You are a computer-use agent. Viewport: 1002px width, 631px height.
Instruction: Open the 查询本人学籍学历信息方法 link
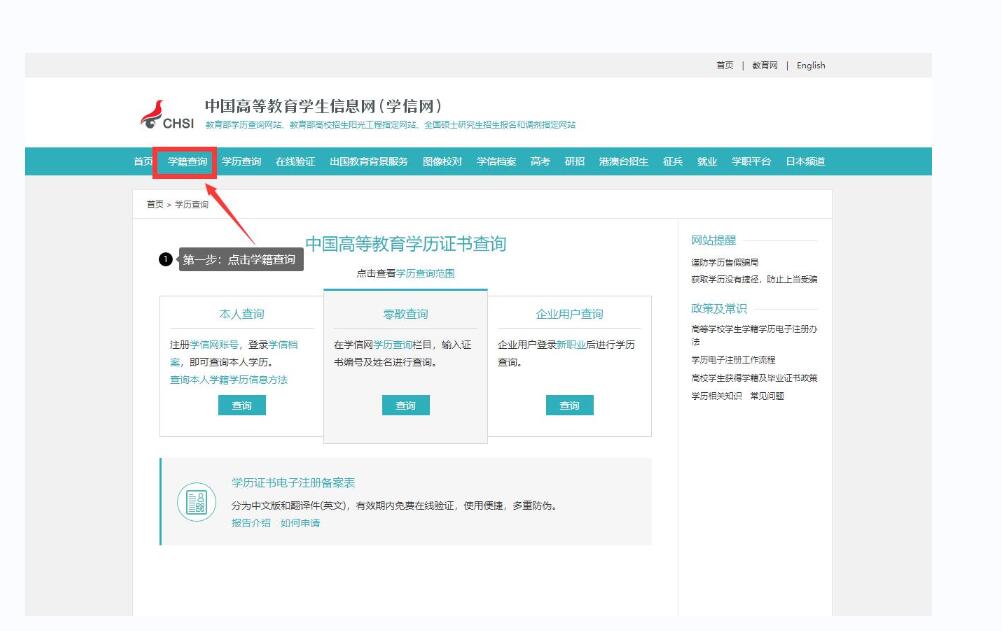click(x=229, y=380)
